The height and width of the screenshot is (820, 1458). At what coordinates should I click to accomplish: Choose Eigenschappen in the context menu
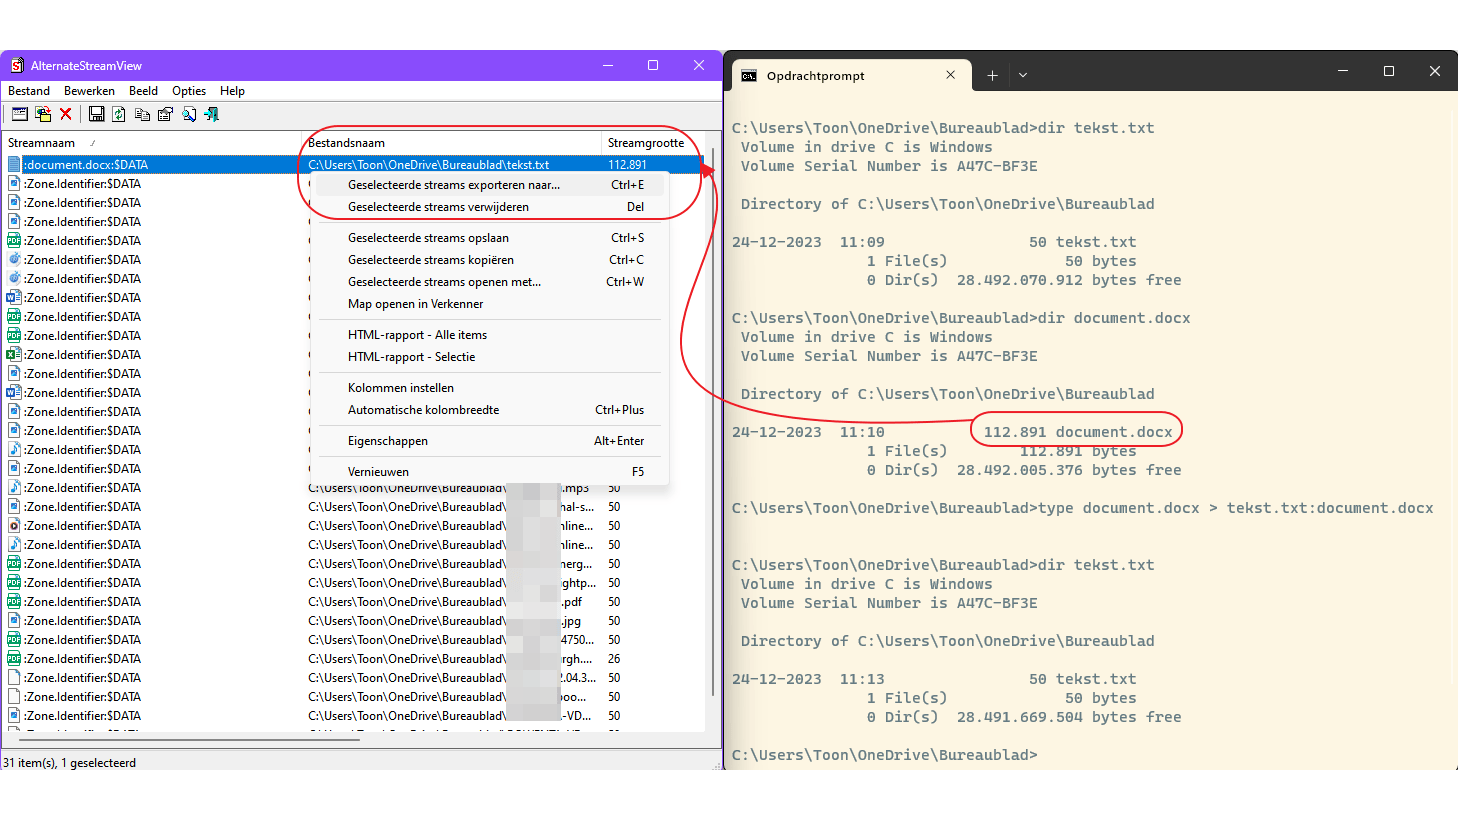click(490, 441)
